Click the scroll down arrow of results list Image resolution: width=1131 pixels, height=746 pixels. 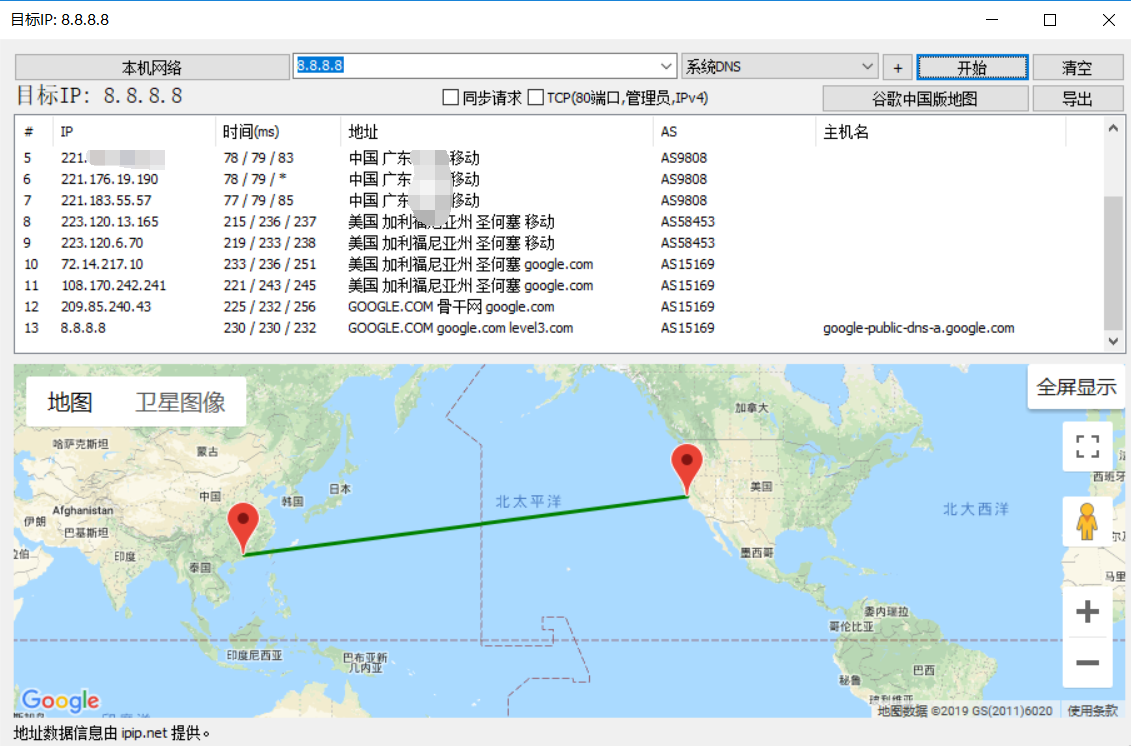pos(1113,341)
